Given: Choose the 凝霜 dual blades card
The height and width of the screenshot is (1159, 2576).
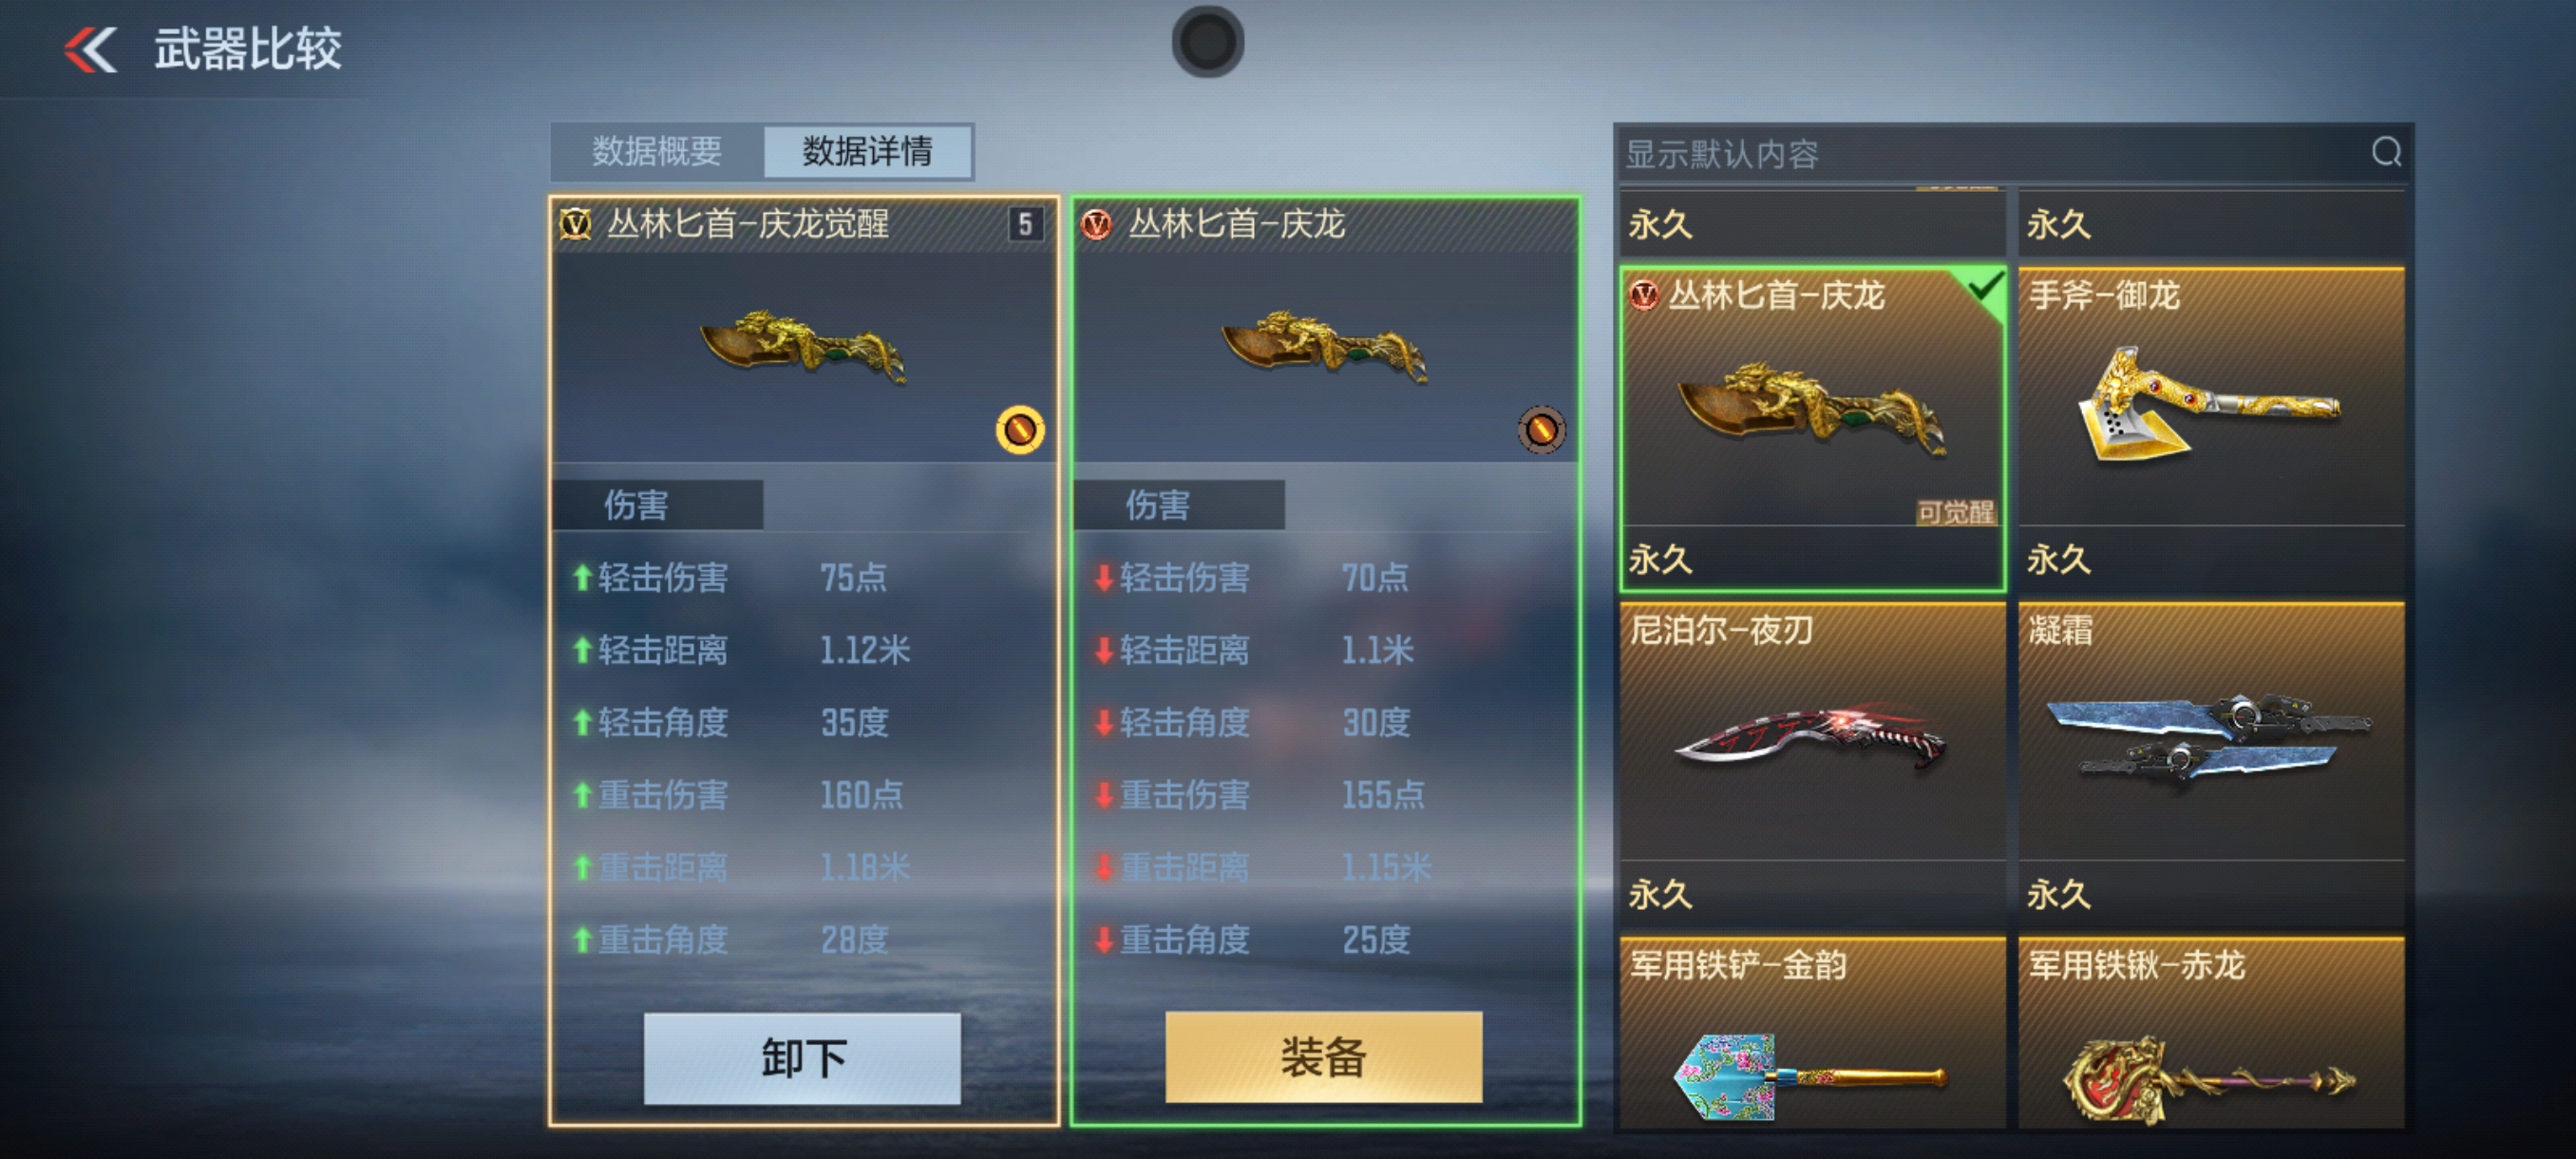Looking at the screenshot, I should [x=2211, y=764].
